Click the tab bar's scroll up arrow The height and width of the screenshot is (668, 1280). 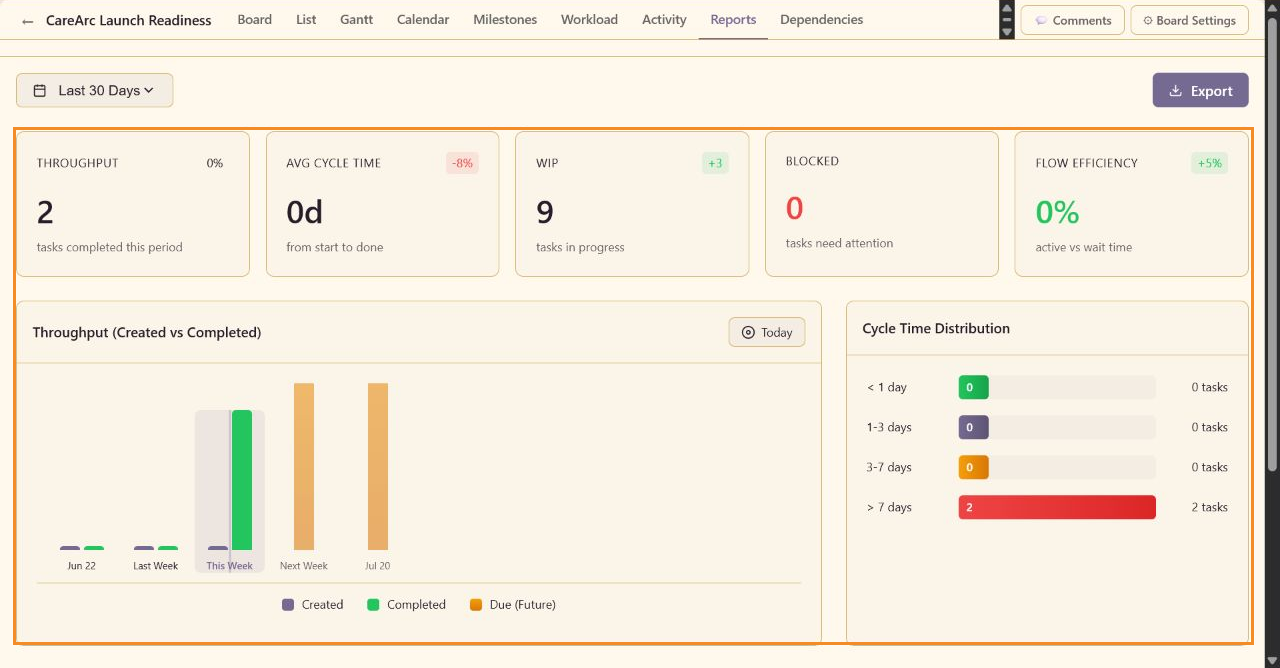pyautogui.click(x=1007, y=9)
